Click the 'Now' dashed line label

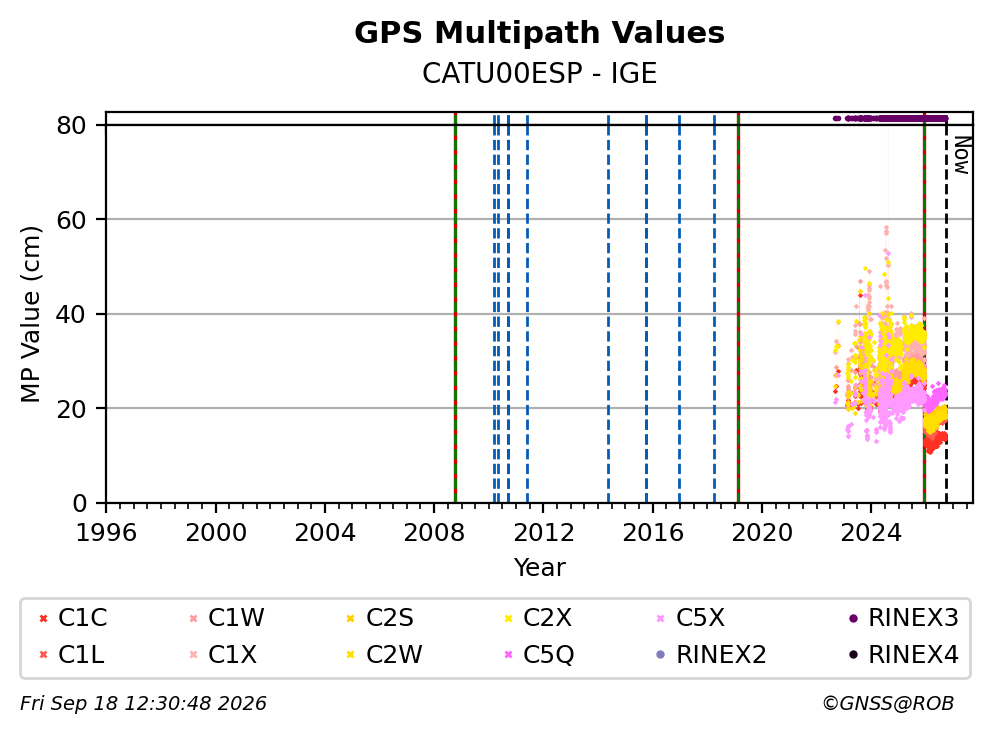tap(962, 156)
